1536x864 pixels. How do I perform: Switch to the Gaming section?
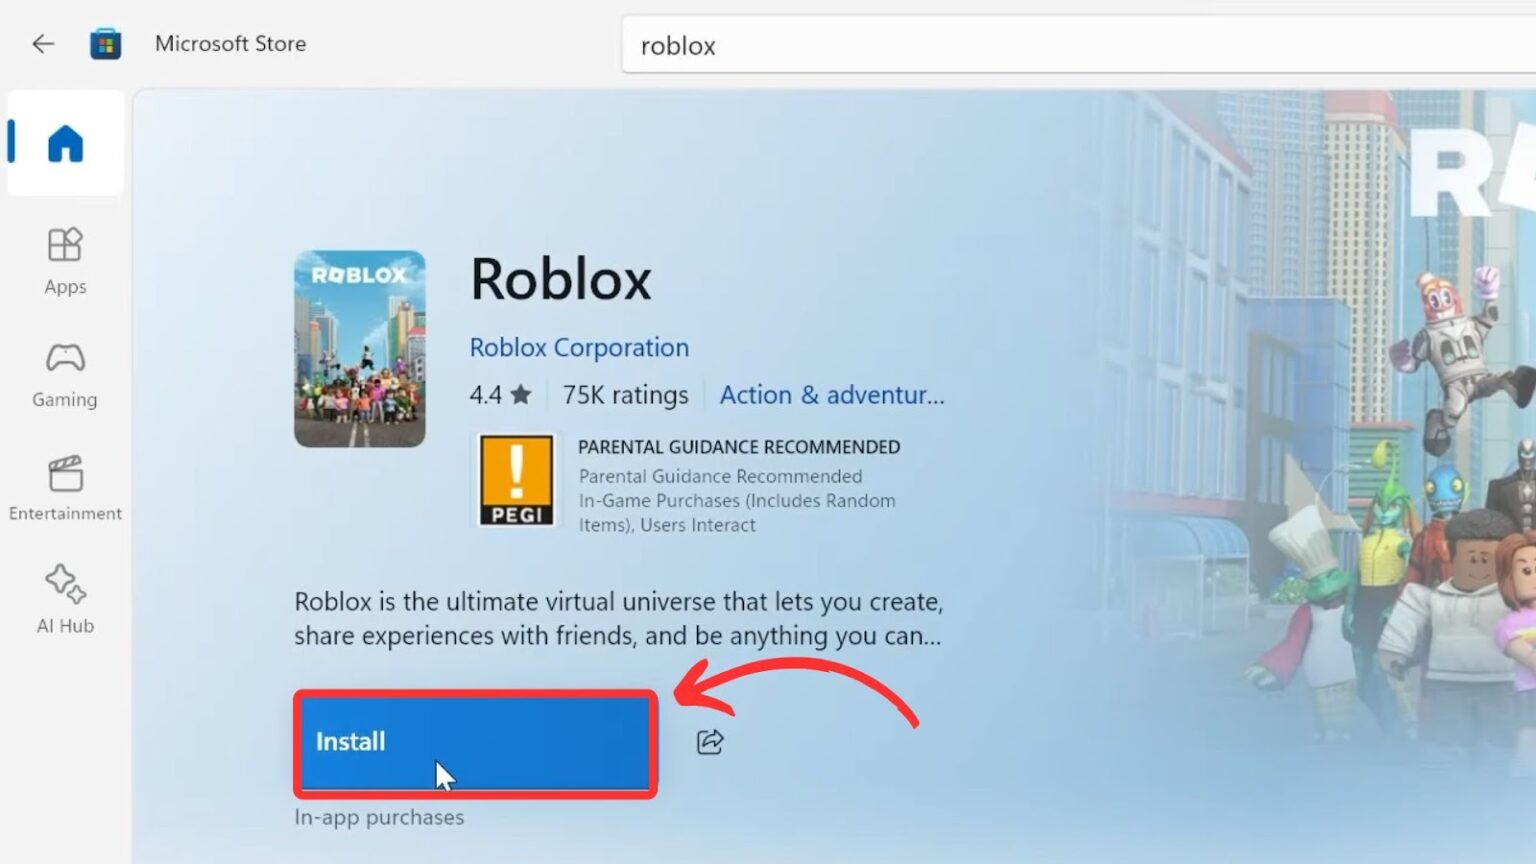pyautogui.click(x=65, y=375)
